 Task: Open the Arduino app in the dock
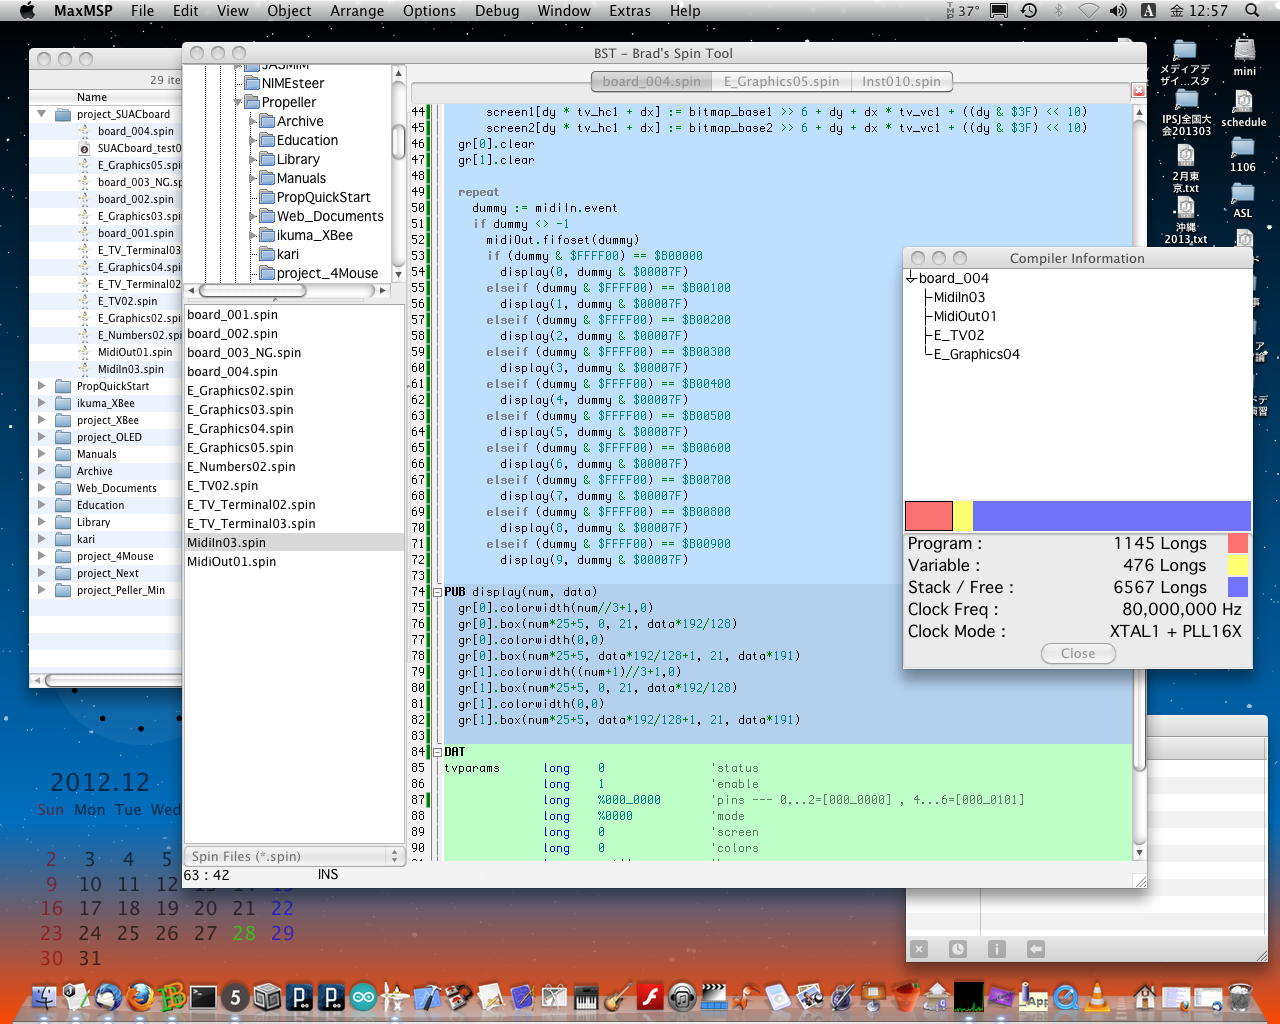(x=363, y=997)
